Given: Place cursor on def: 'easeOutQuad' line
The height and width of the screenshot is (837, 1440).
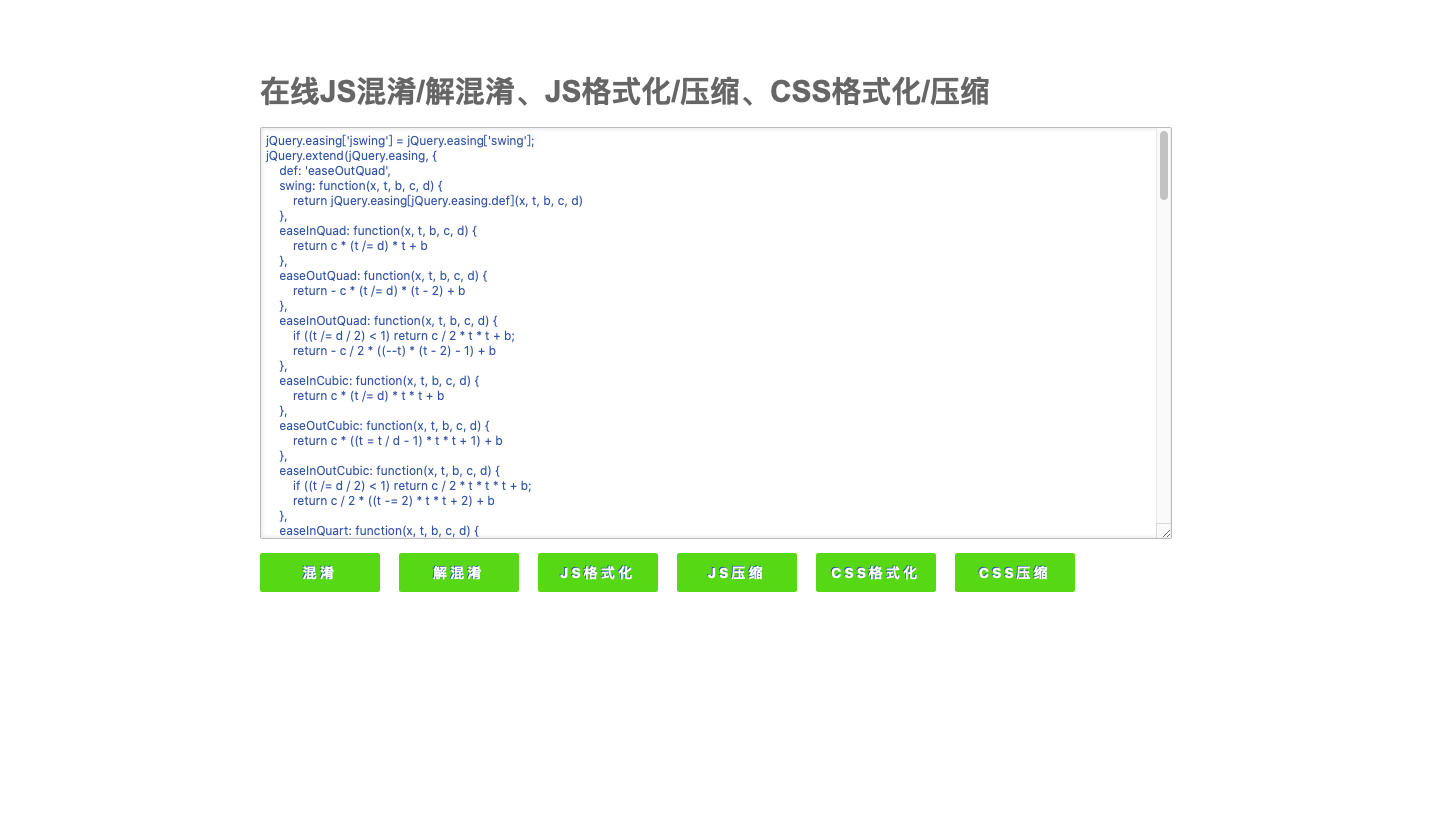Looking at the screenshot, I should click(x=334, y=171).
